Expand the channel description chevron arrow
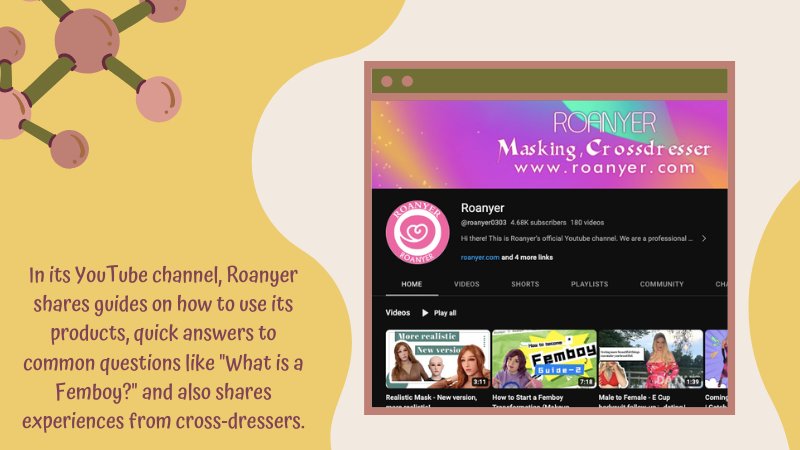The image size is (800, 450). coord(704,239)
